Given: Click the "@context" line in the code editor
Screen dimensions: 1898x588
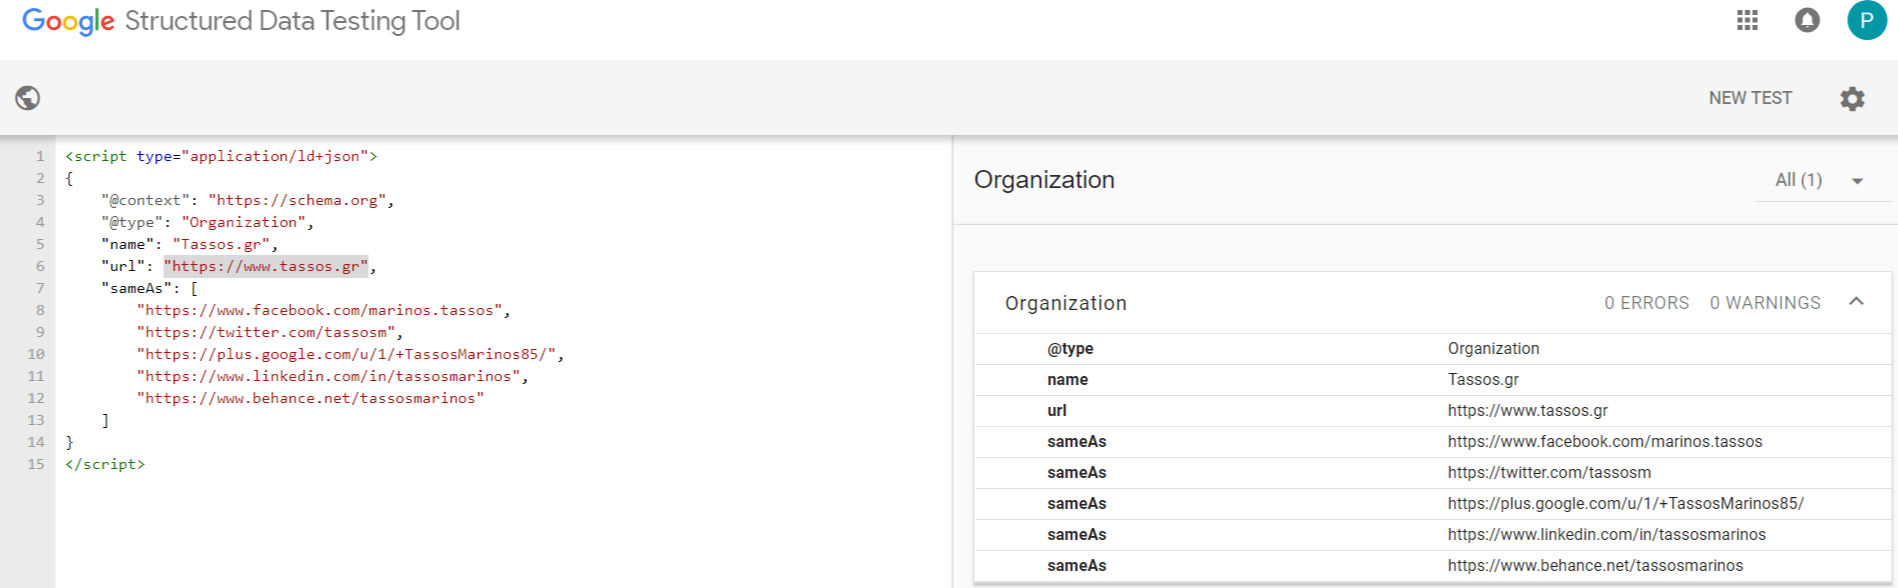Looking at the screenshot, I should pyautogui.click(x=247, y=200).
